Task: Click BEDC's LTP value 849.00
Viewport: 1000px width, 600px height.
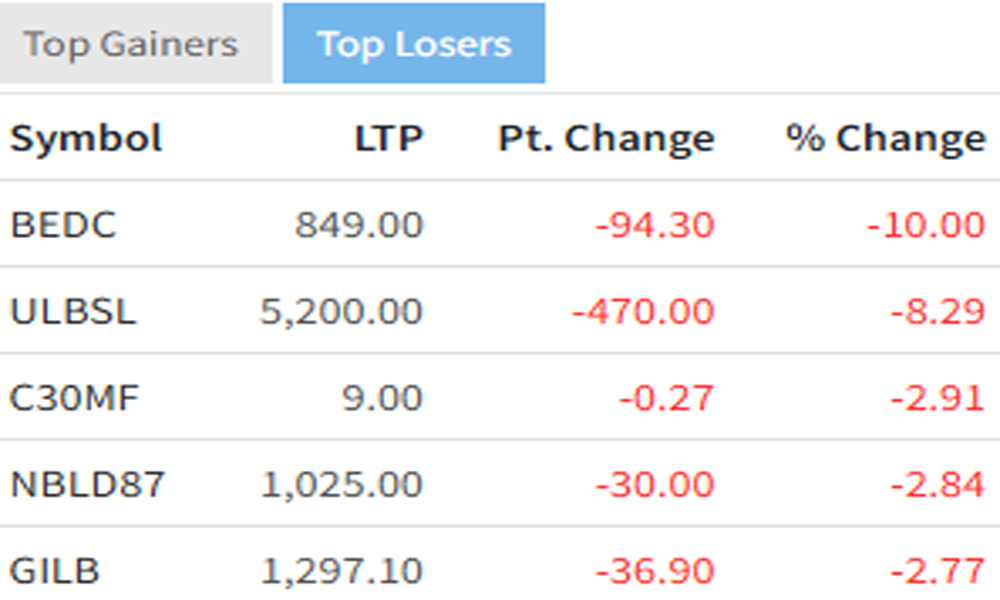Action: tap(359, 225)
